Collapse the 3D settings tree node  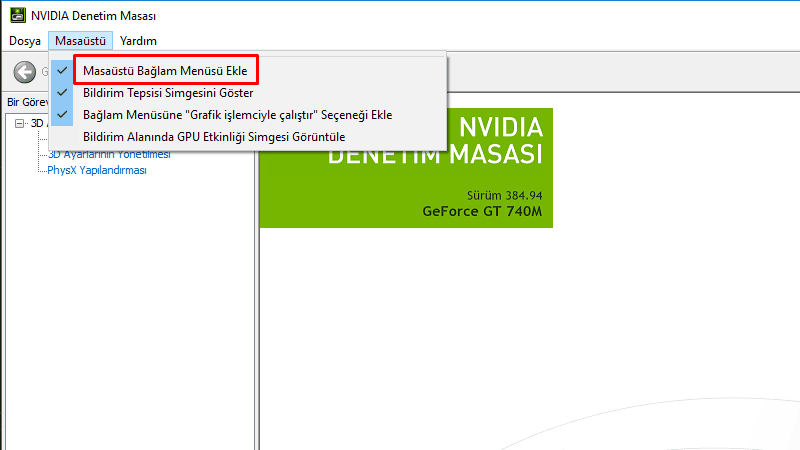(20, 123)
